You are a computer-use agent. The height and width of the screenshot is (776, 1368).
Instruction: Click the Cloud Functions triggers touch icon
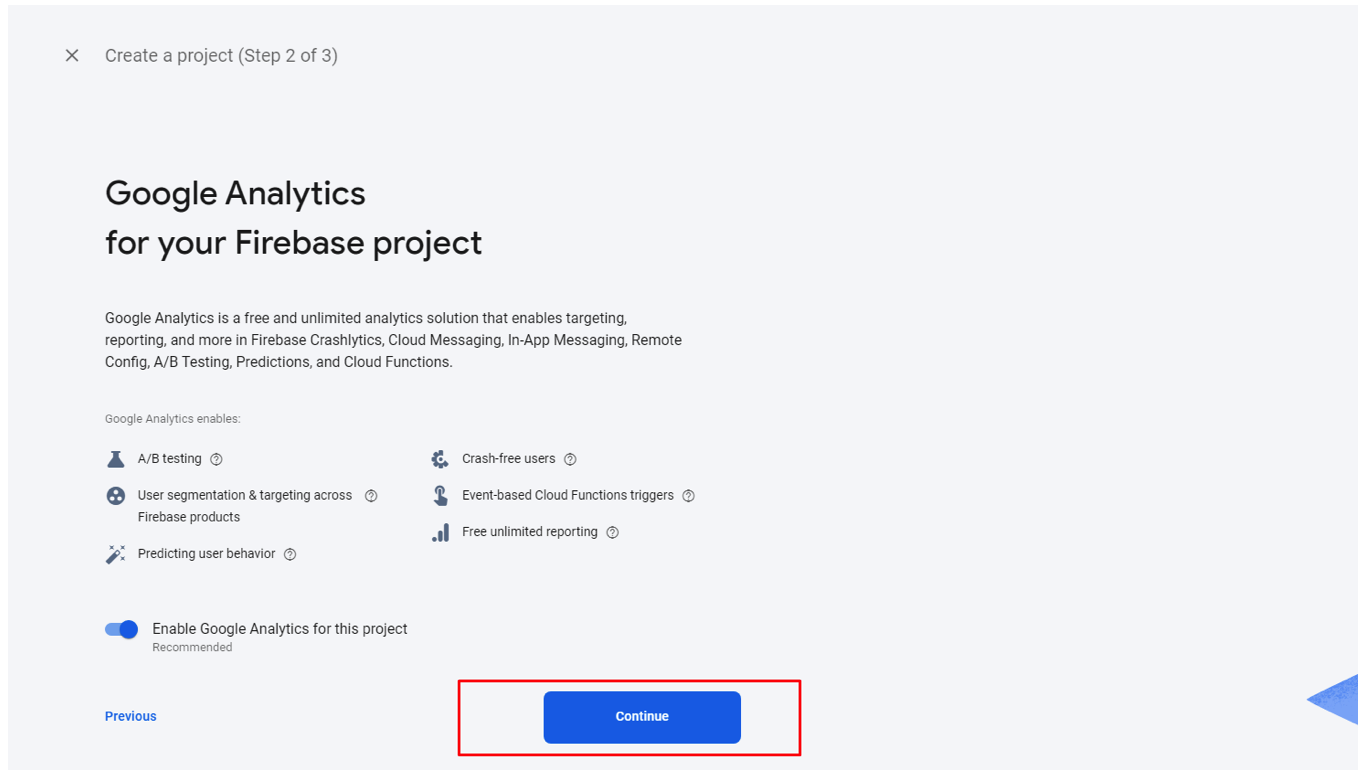(x=440, y=496)
